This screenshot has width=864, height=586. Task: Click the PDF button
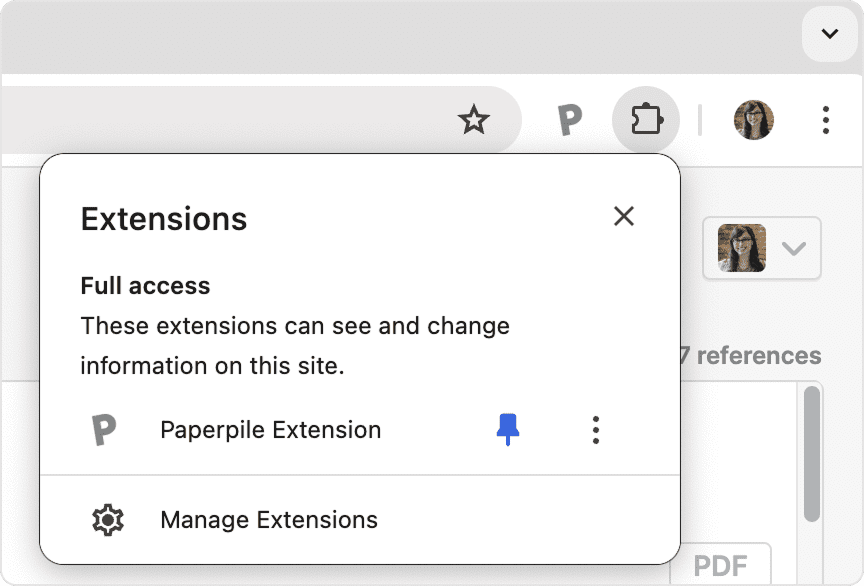click(x=720, y=565)
